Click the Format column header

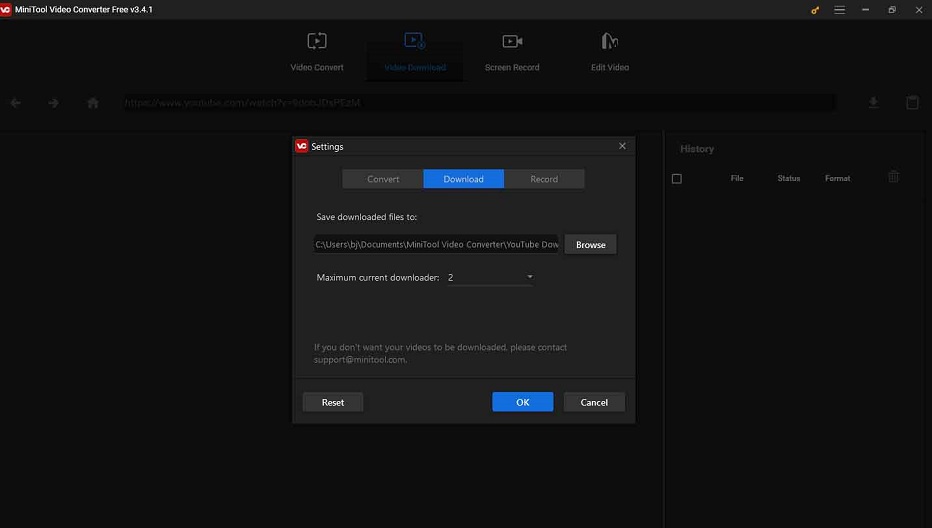[837, 178]
